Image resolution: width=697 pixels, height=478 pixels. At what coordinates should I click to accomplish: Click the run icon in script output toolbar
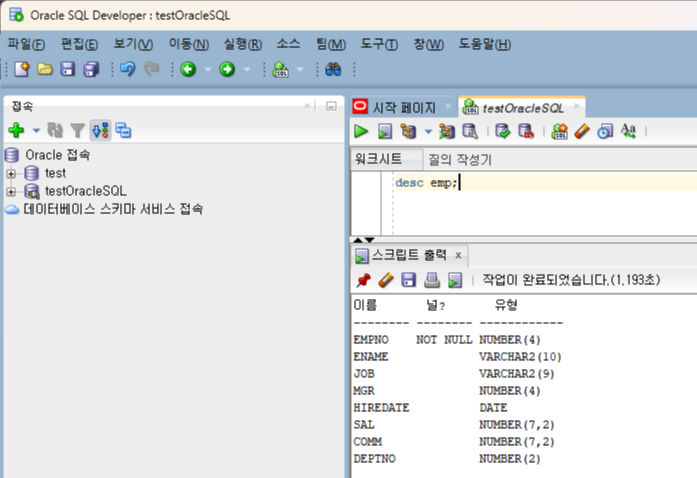point(455,280)
